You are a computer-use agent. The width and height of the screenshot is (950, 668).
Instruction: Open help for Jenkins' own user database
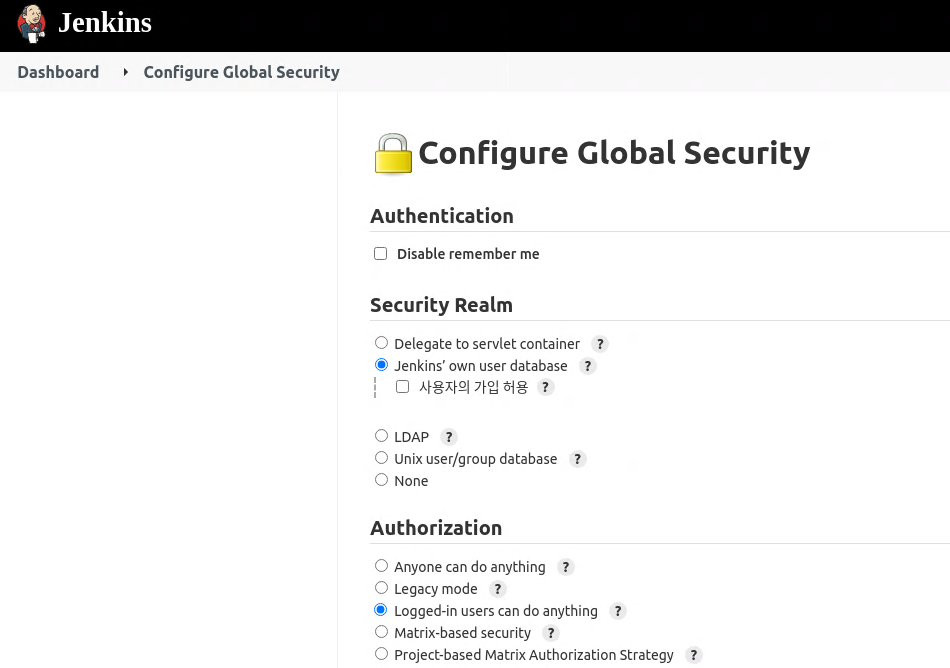(x=587, y=366)
